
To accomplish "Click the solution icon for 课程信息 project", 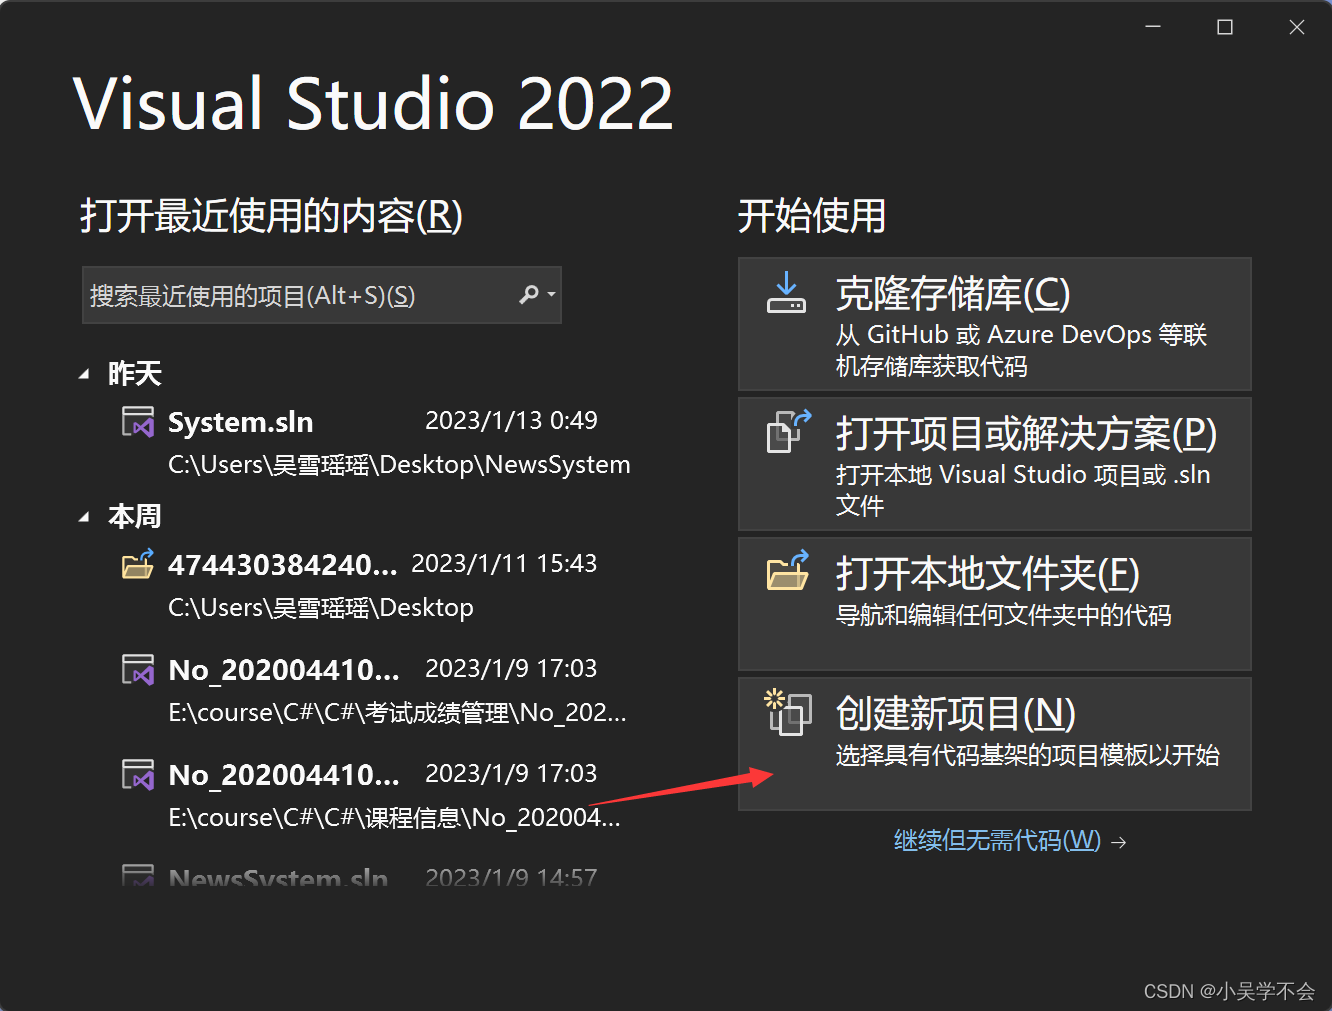I will pyautogui.click(x=138, y=774).
